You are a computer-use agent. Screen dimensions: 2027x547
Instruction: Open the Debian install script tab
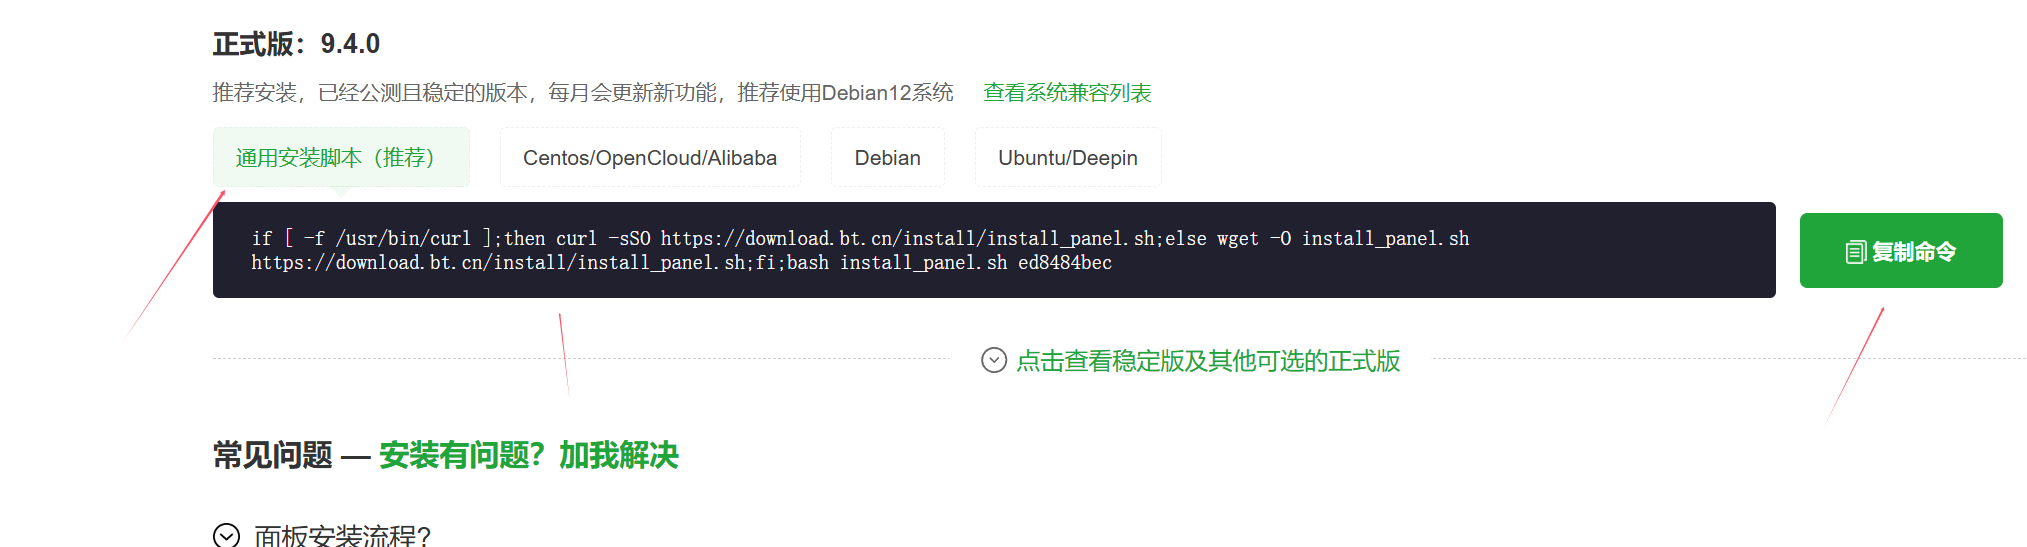(x=888, y=157)
